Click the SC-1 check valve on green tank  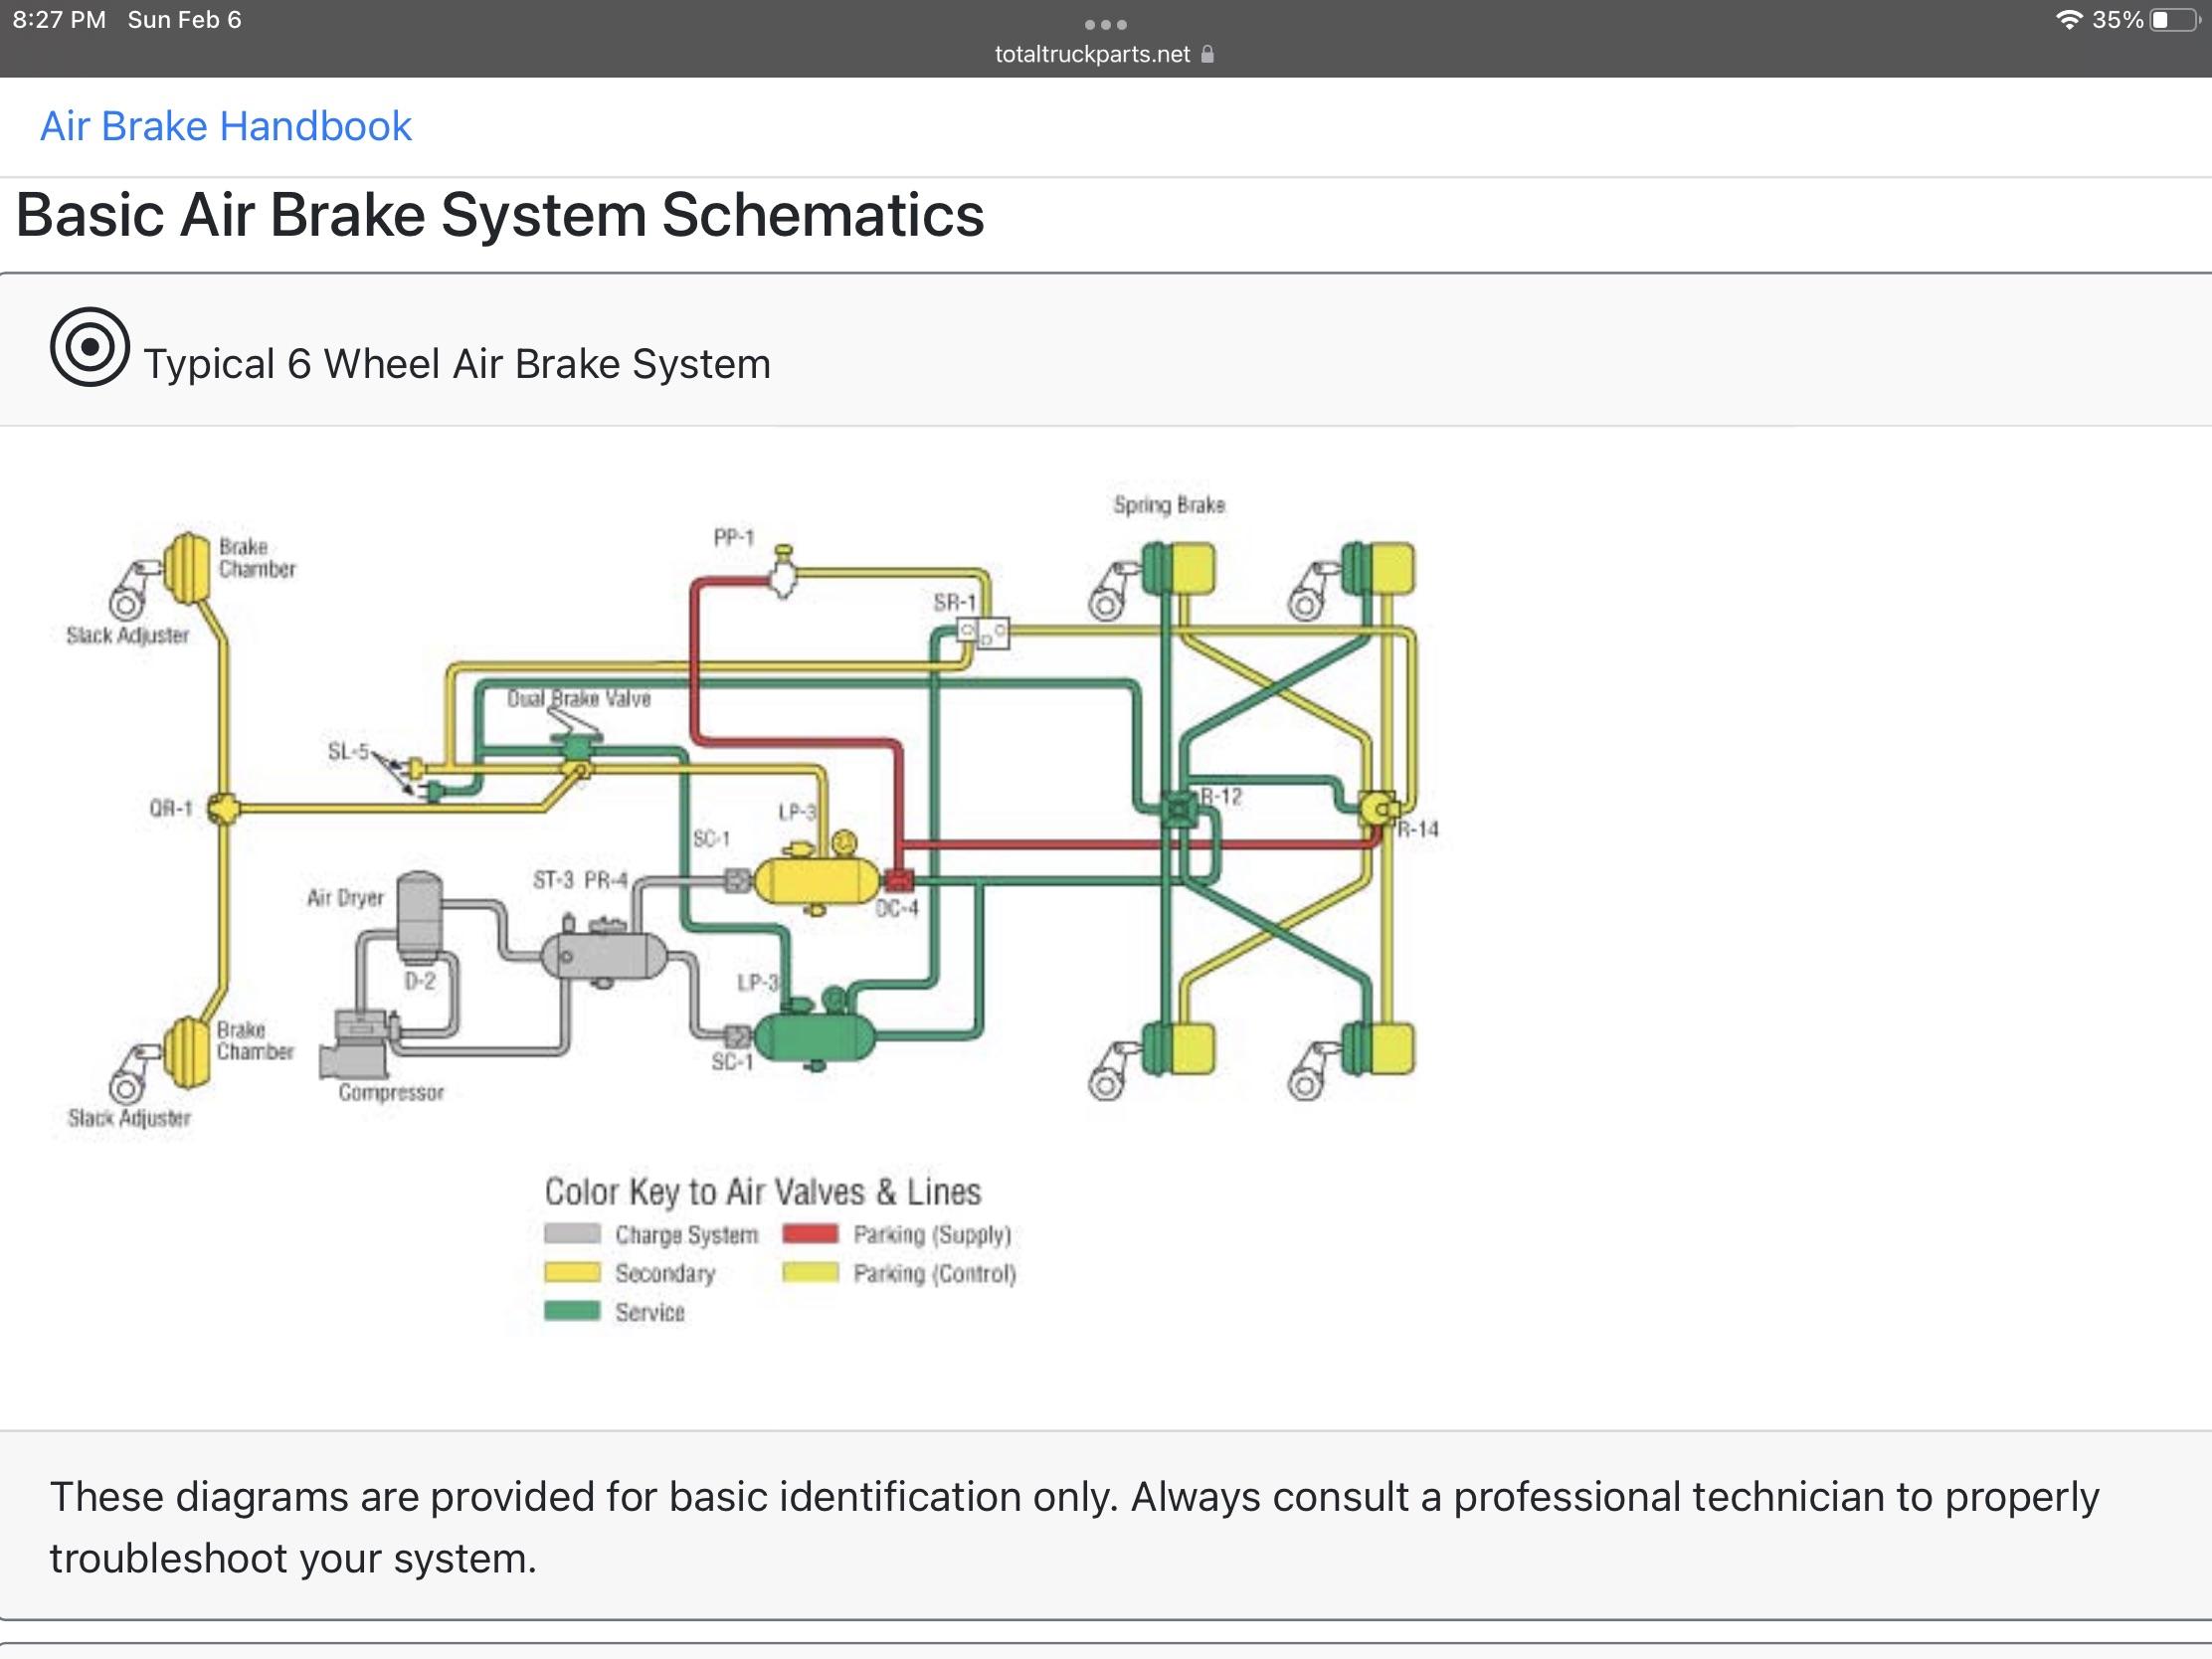click(x=737, y=1037)
